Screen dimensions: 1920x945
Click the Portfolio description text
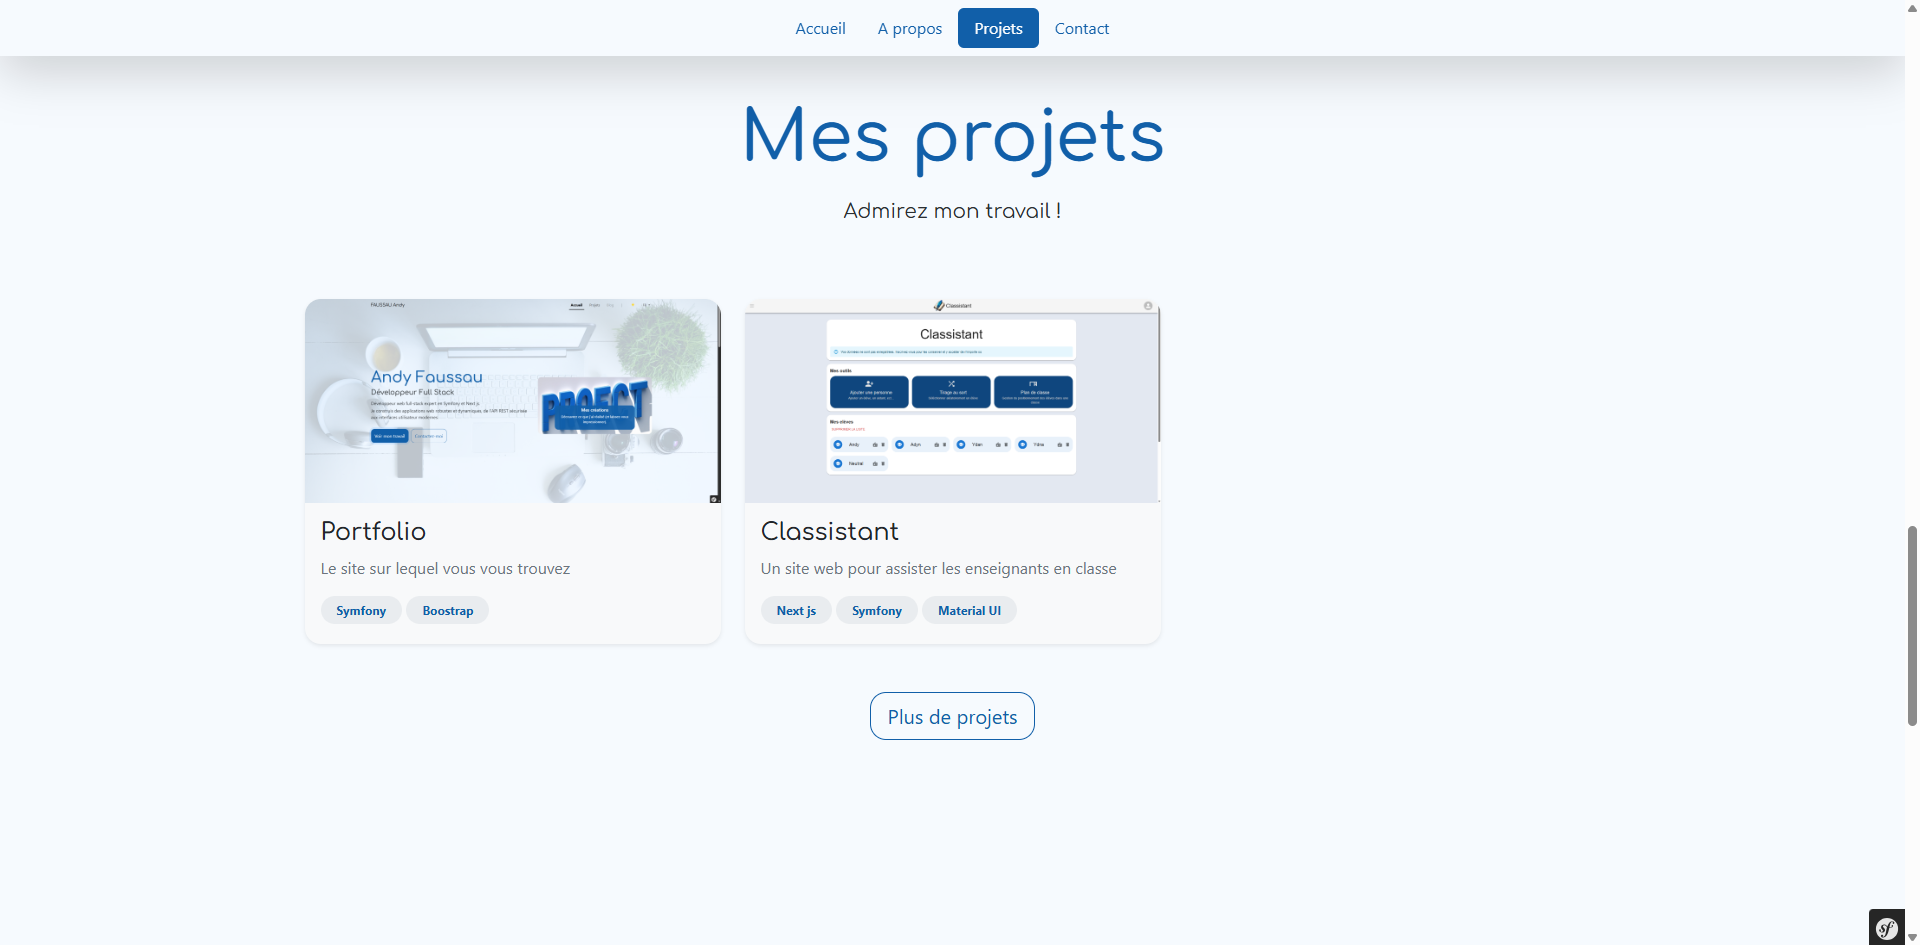445,569
